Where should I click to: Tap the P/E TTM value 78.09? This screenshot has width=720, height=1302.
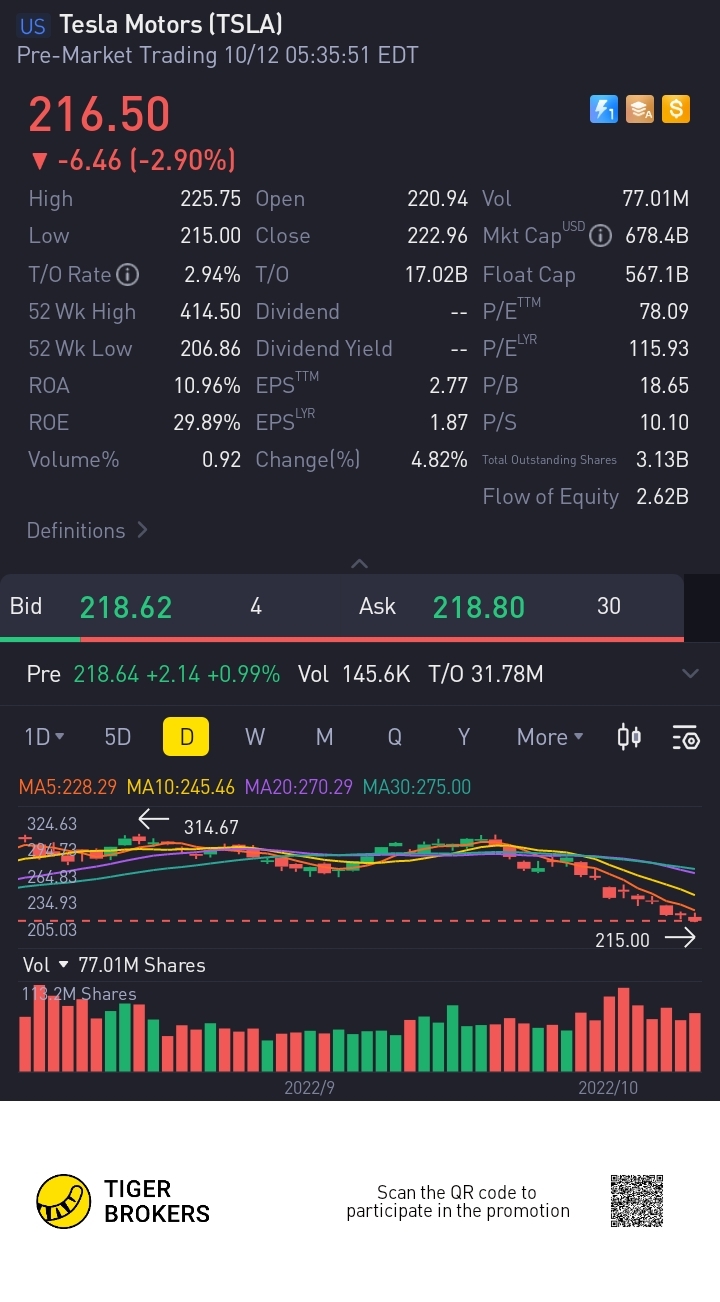(x=664, y=311)
